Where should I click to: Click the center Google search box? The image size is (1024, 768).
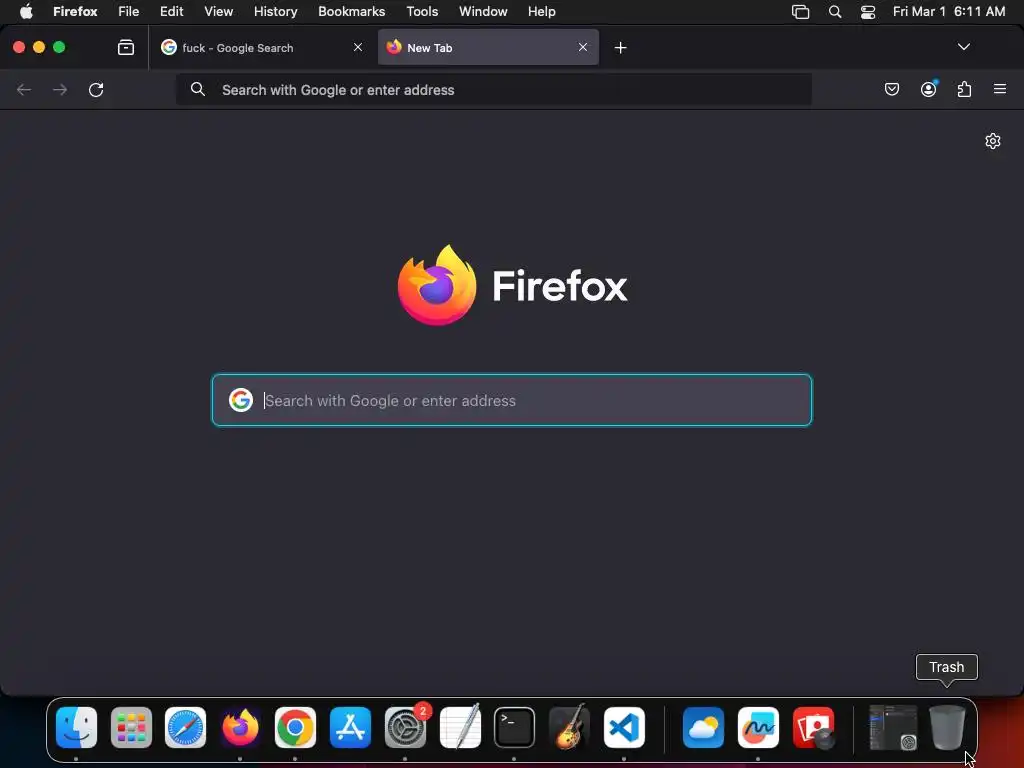[512, 400]
